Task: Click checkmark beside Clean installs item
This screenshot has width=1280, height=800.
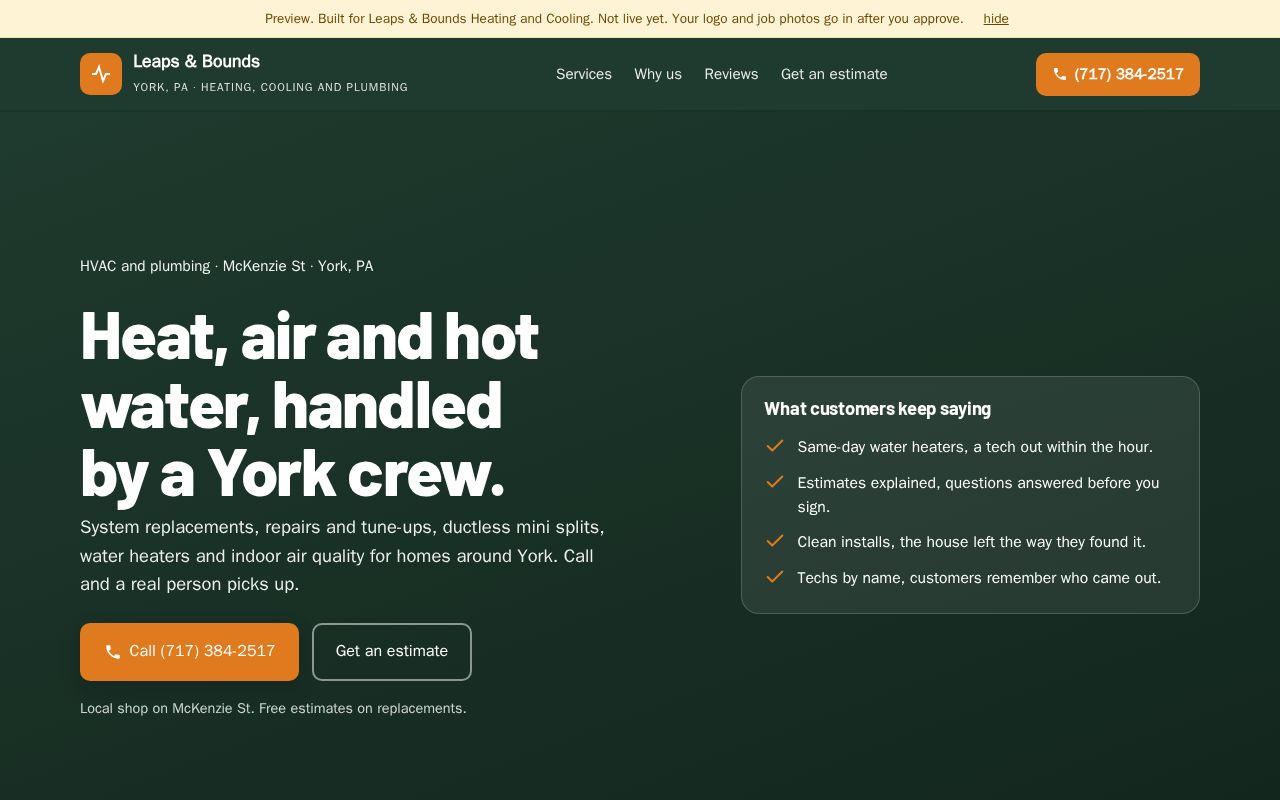Action: 774,541
